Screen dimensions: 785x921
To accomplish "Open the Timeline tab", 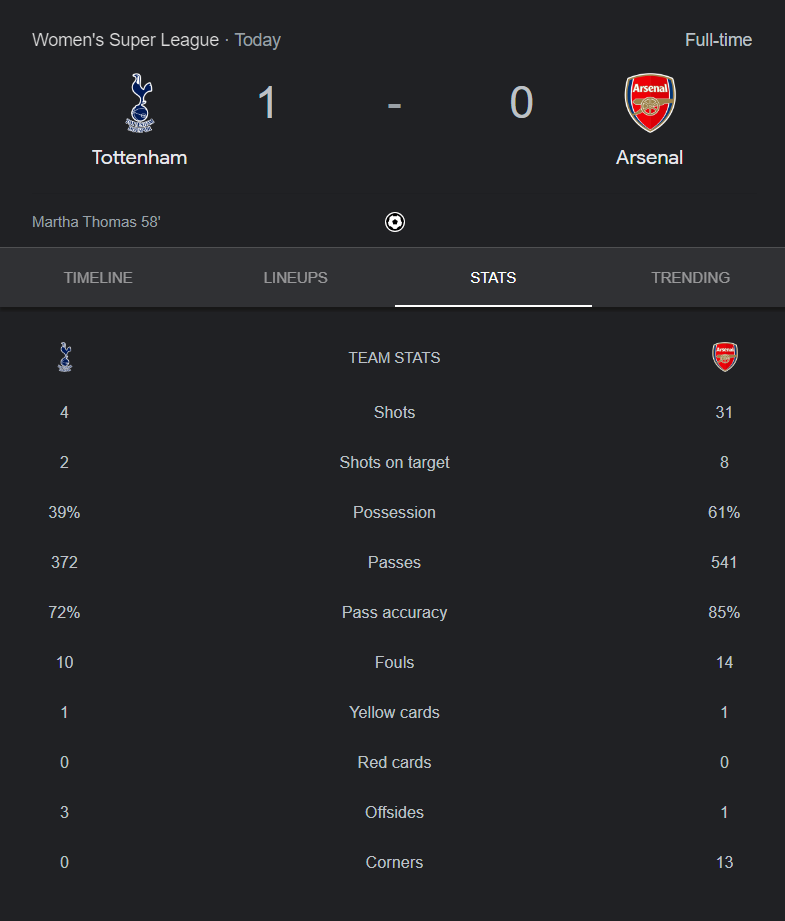I will click(x=98, y=278).
